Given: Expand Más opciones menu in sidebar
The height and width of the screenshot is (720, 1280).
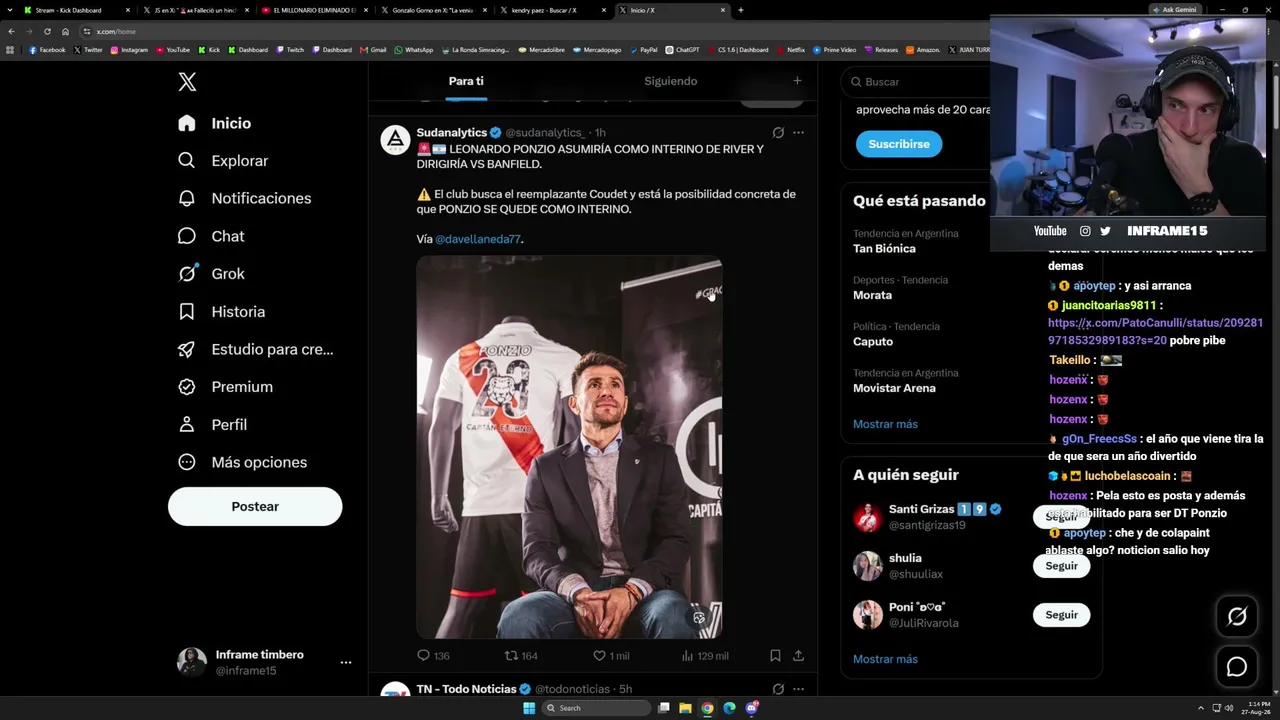Looking at the screenshot, I should click(241, 462).
